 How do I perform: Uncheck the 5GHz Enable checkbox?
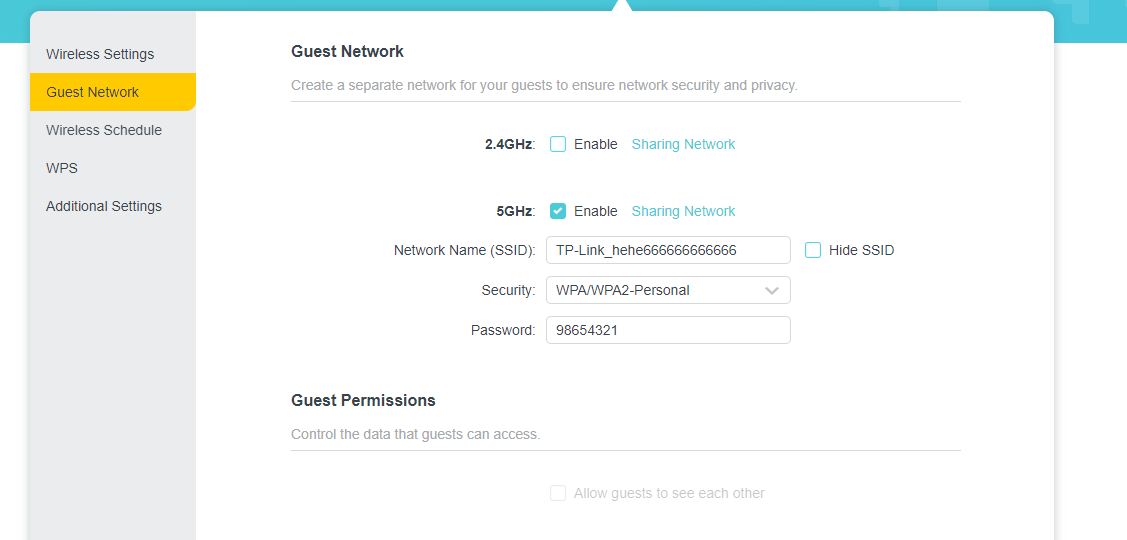pyautogui.click(x=558, y=211)
